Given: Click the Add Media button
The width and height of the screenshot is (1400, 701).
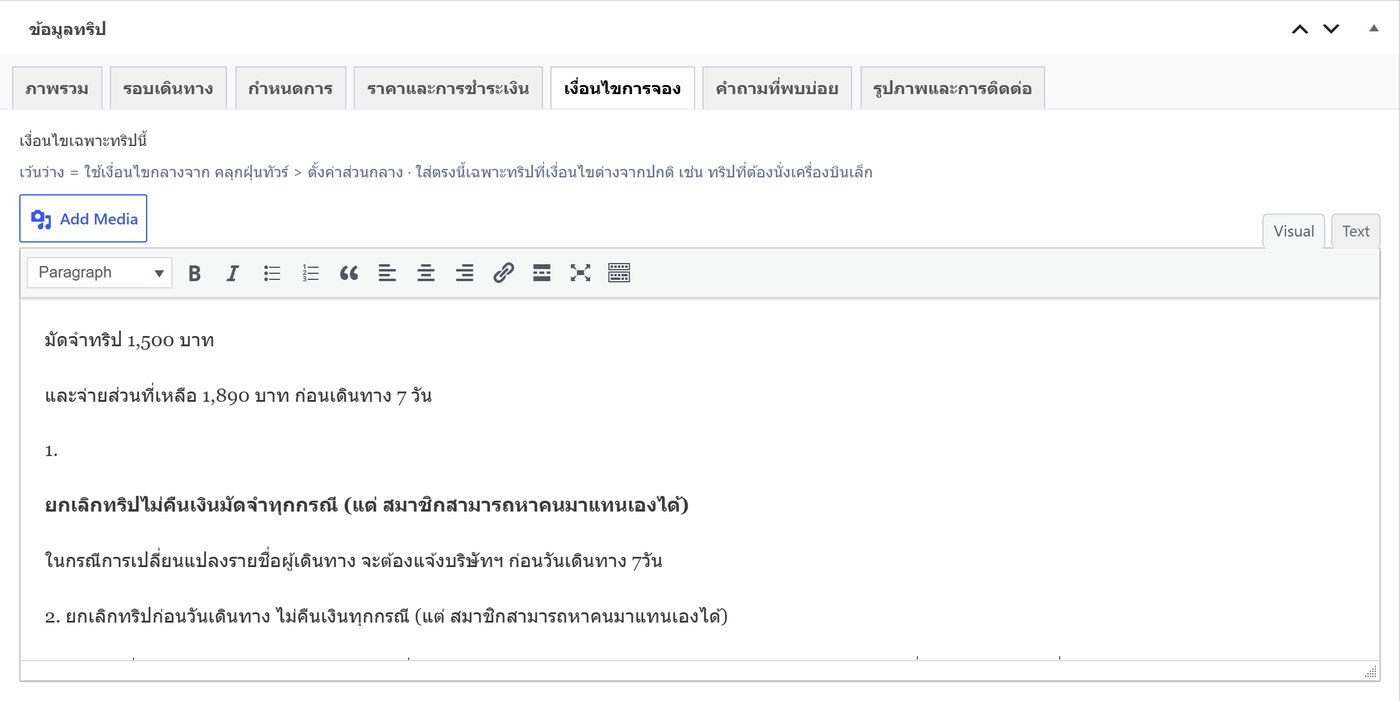Looking at the screenshot, I should tap(83, 219).
